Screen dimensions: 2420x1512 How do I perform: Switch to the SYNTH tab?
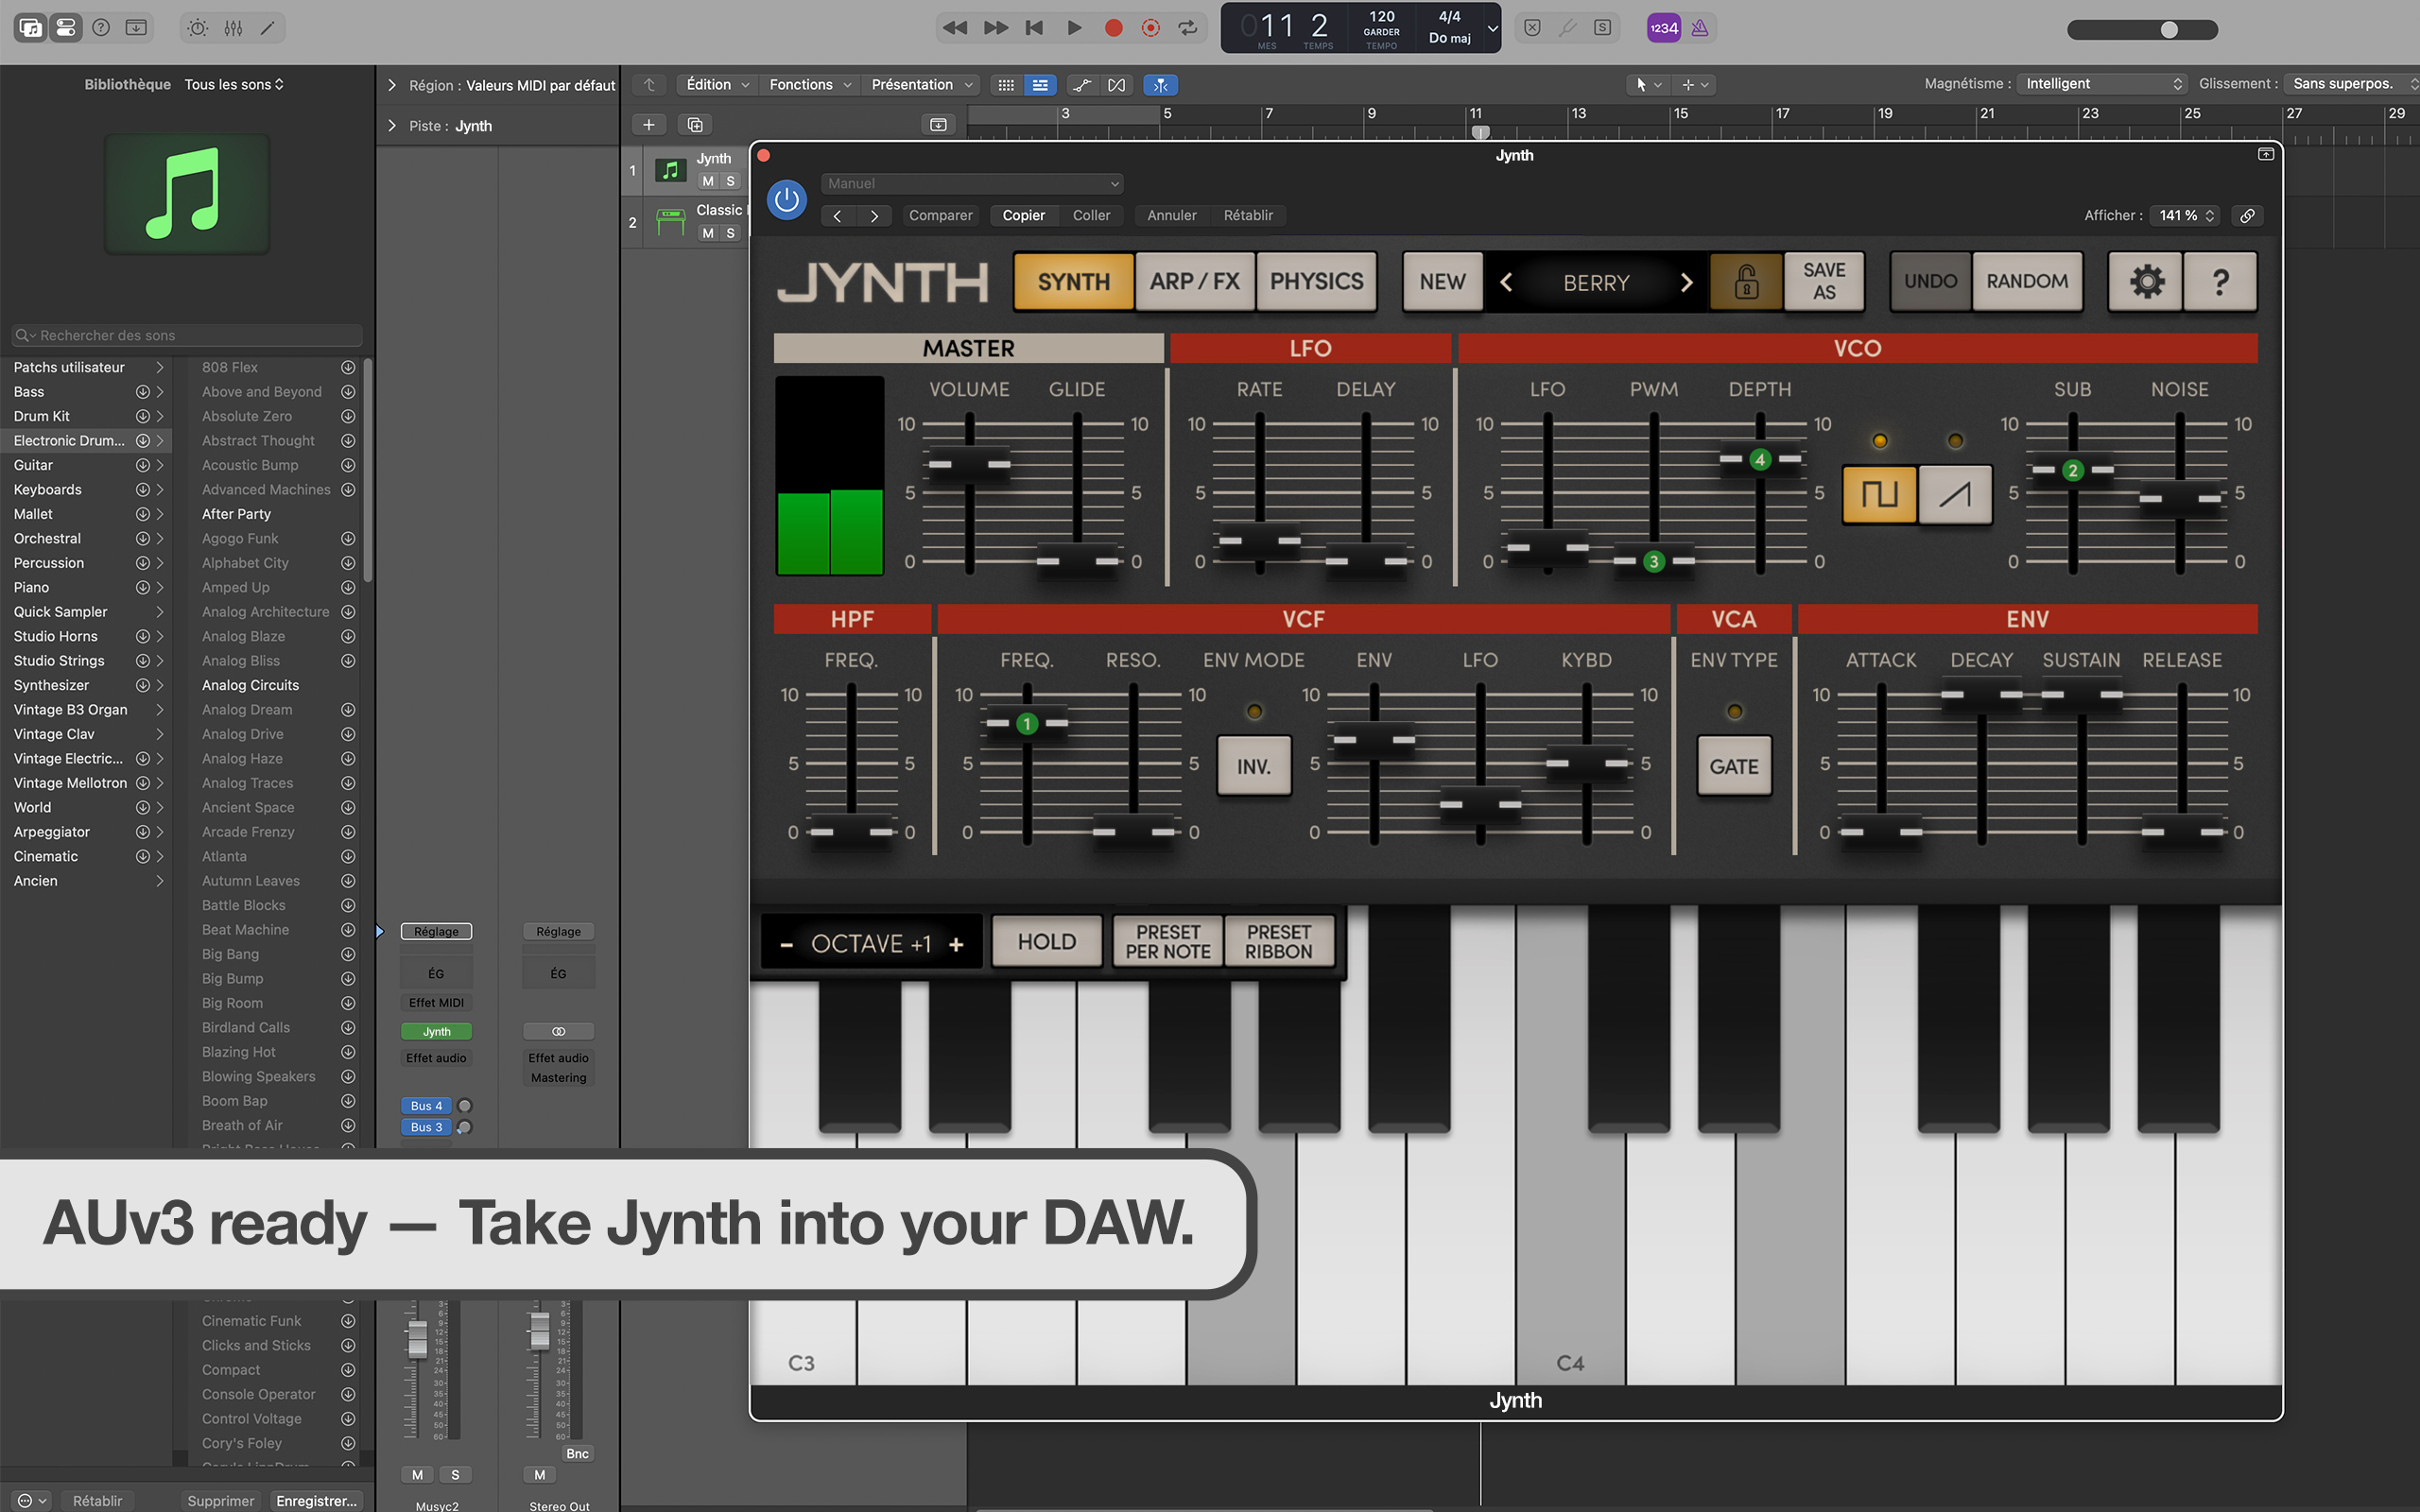(1074, 281)
